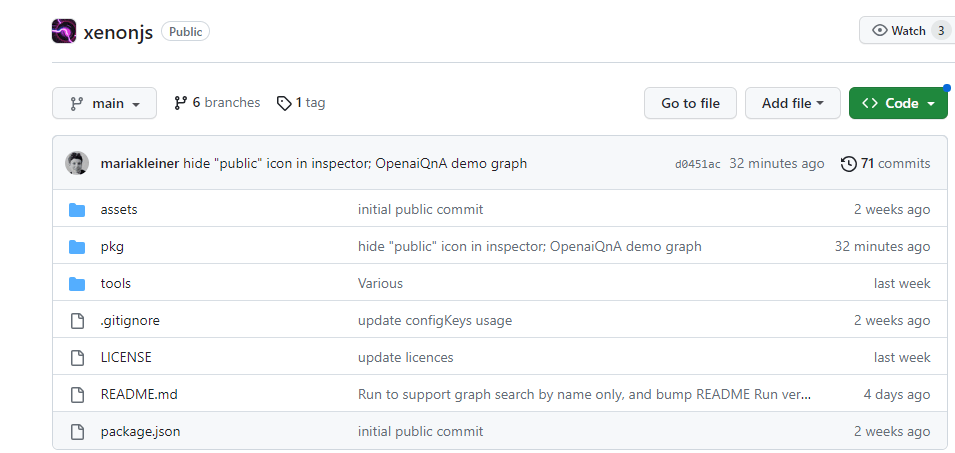The width and height of the screenshot is (955, 453).
Task: Click the git branch icon beside 6 branches
Action: (x=180, y=103)
